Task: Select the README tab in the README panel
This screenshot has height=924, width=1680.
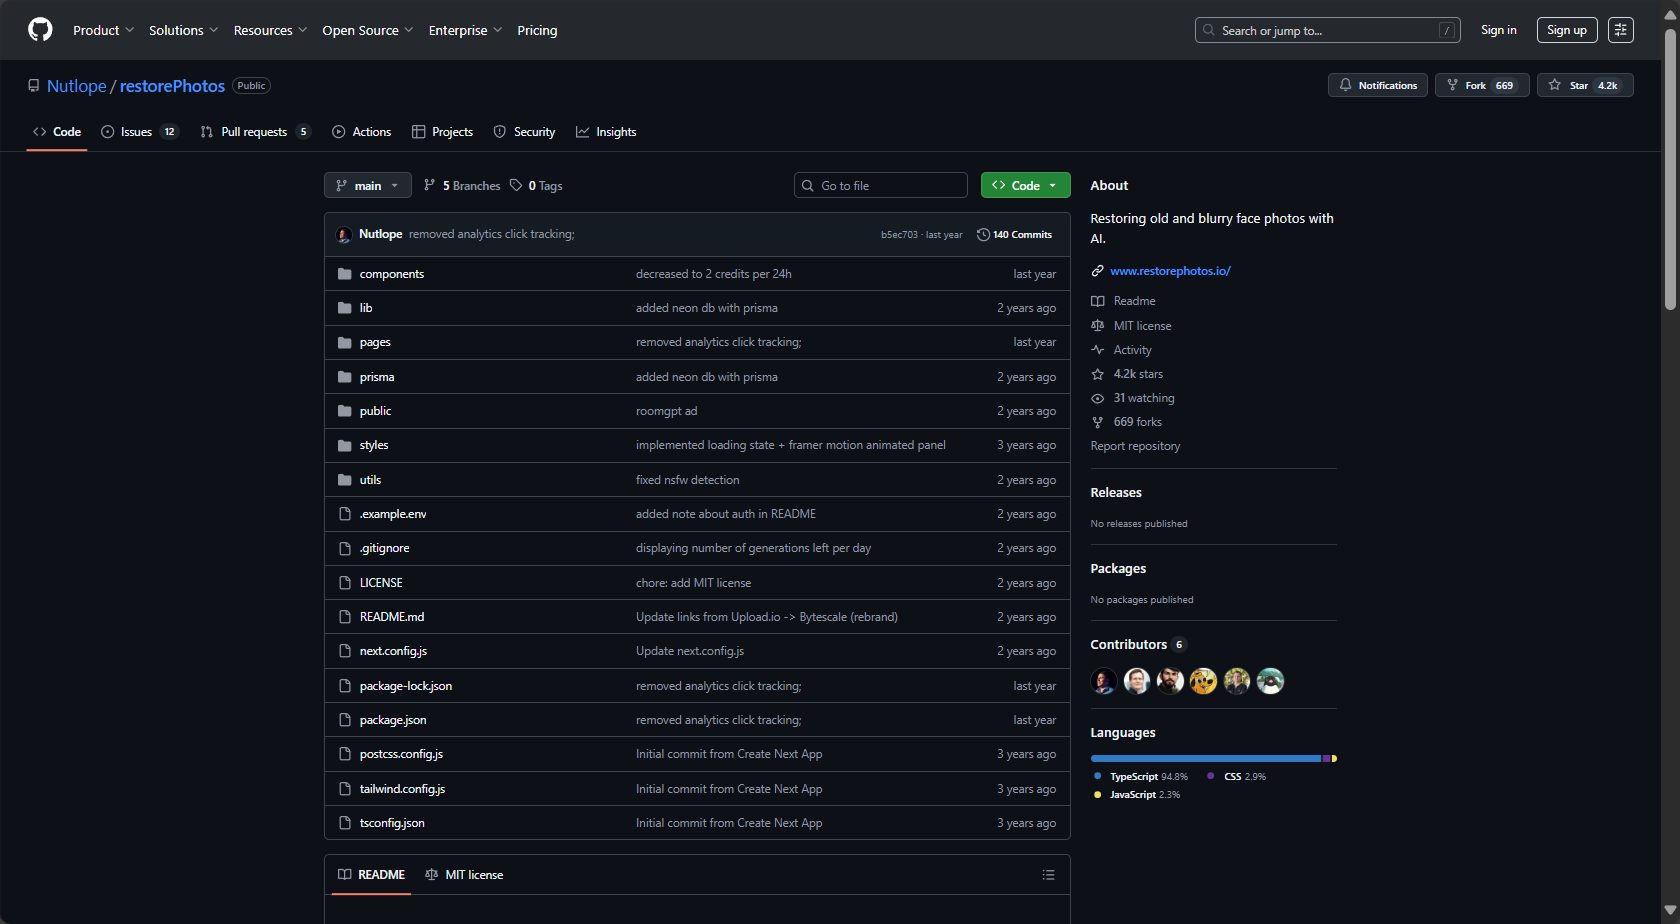Action: click(x=371, y=875)
